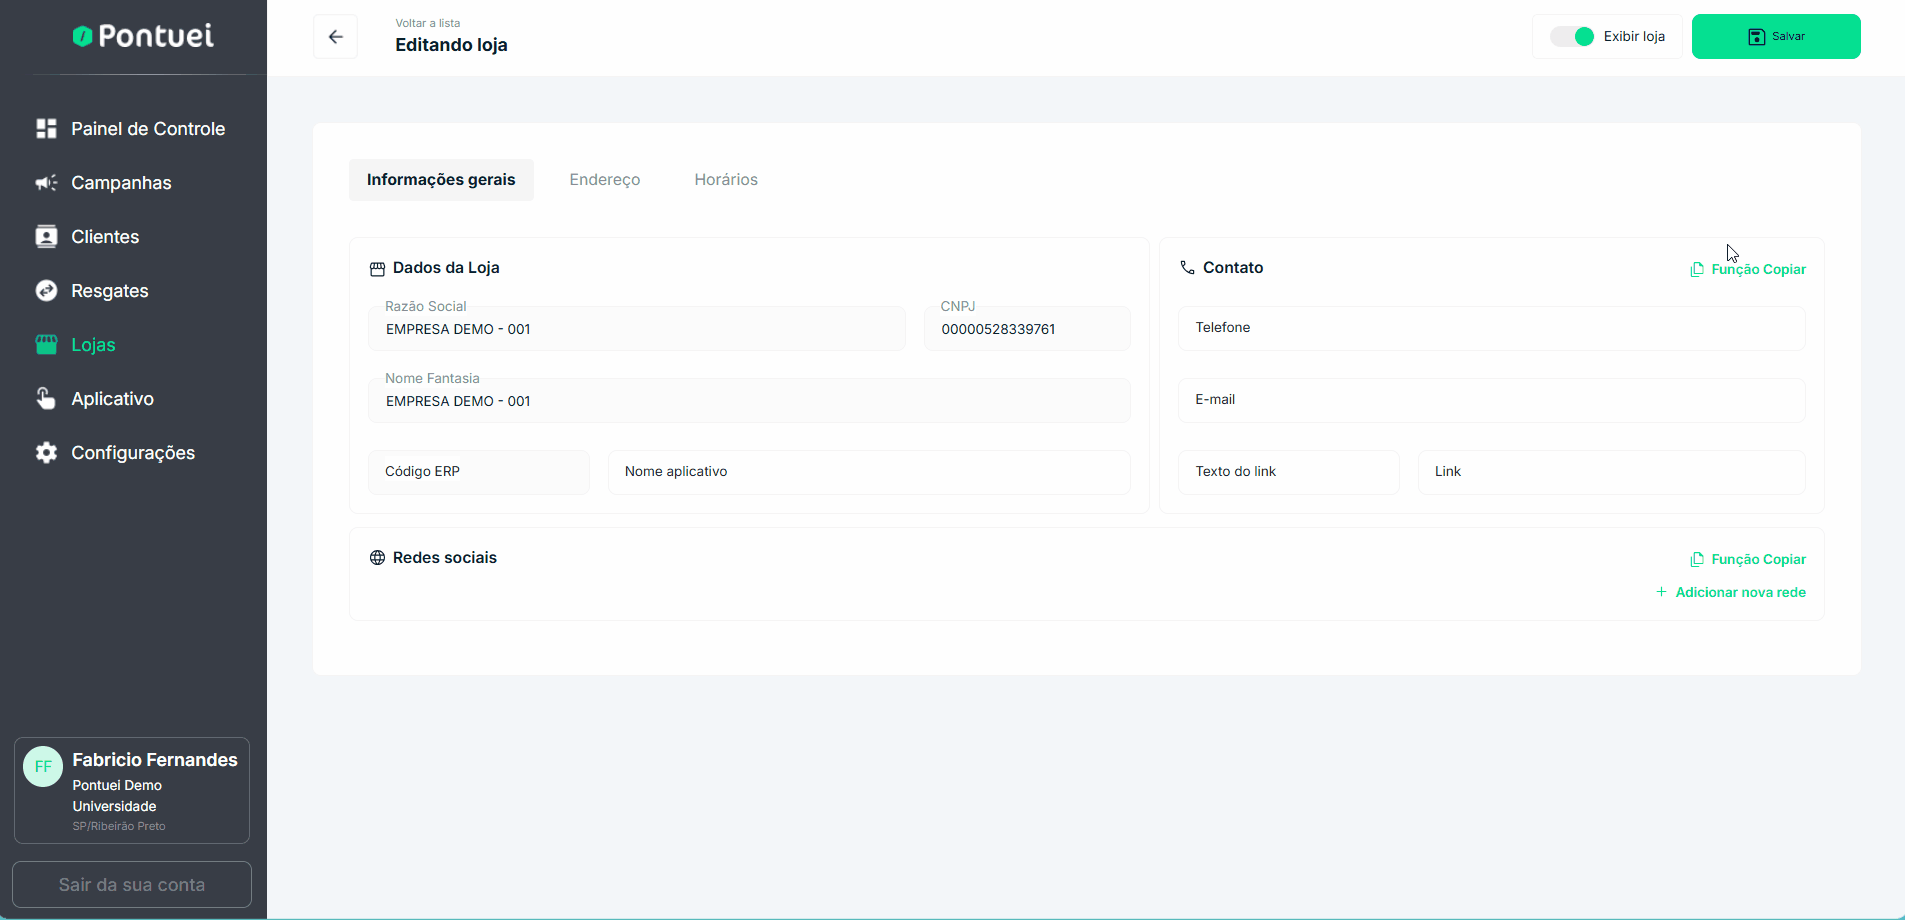Image resolution: width=1905 pixels, height=920 pixels.
Task: Switch to the Endereço tab
Action: pos(604,180)
